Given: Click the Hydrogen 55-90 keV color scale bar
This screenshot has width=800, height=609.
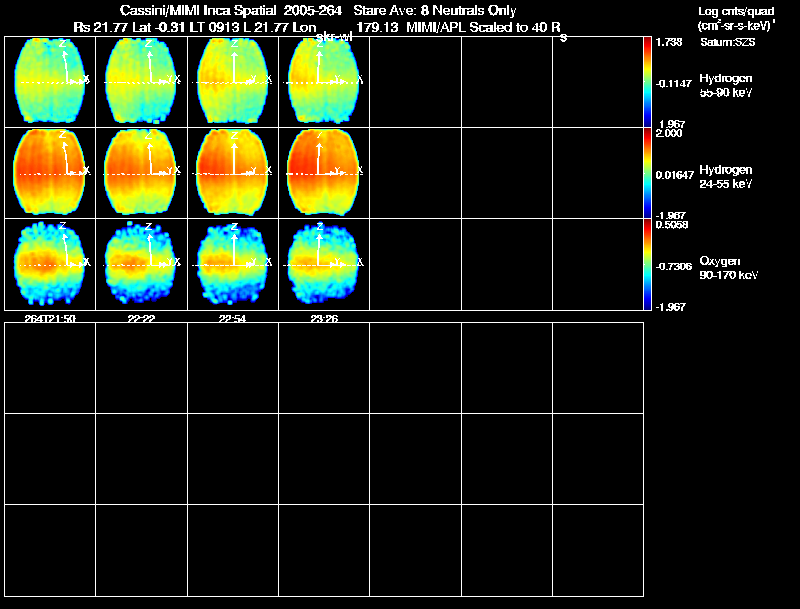Looking at the screenshot, I should pyautogui.click(x=647, y=82).
